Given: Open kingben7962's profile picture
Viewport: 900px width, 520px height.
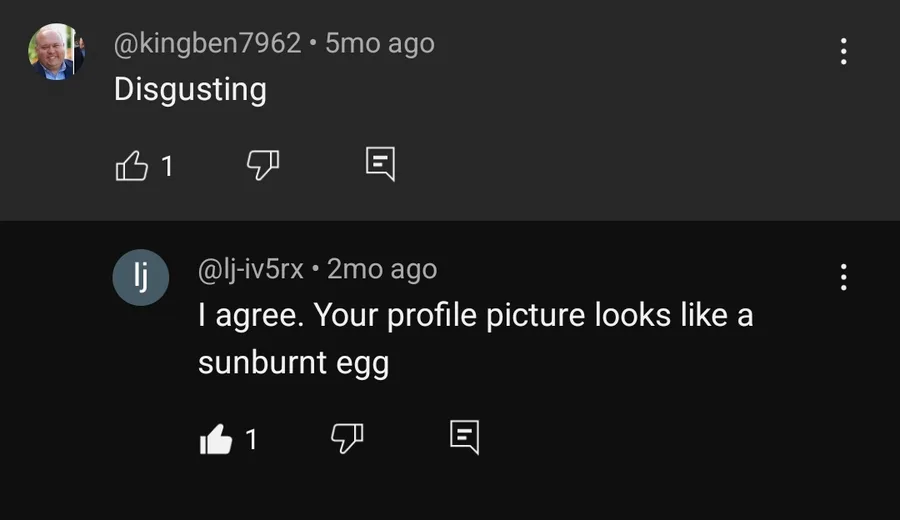Looking at the screenshot, I should (56, 52).
